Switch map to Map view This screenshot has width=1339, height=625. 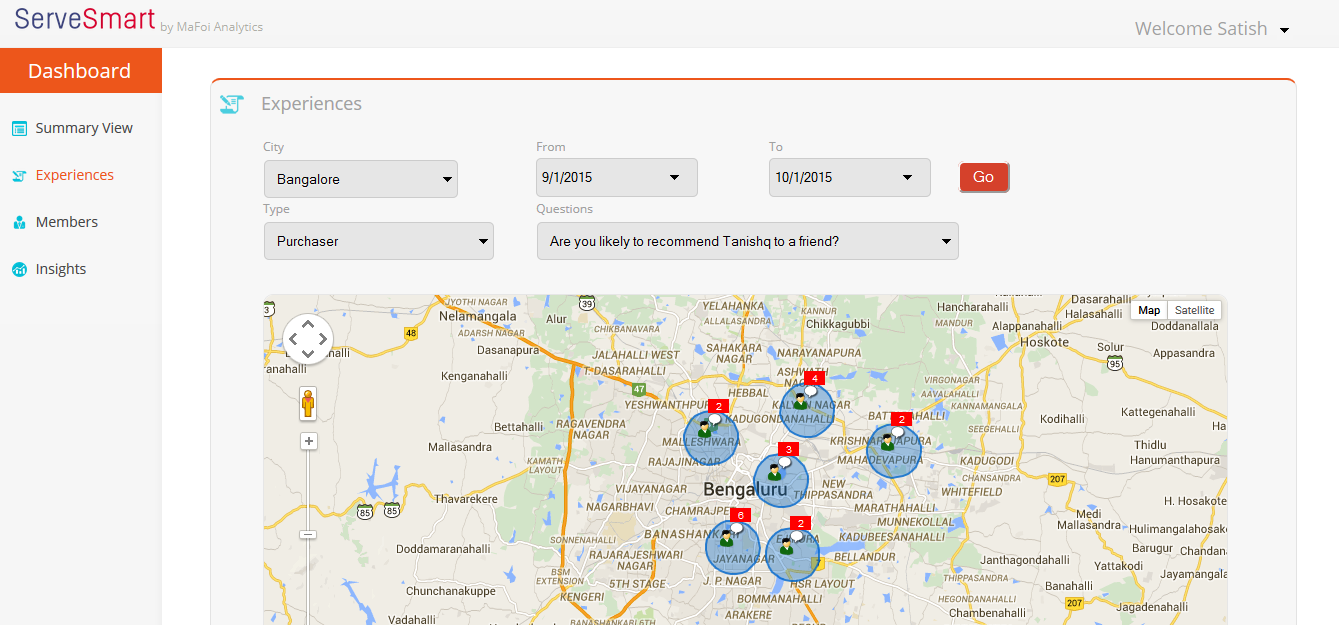1149,310
